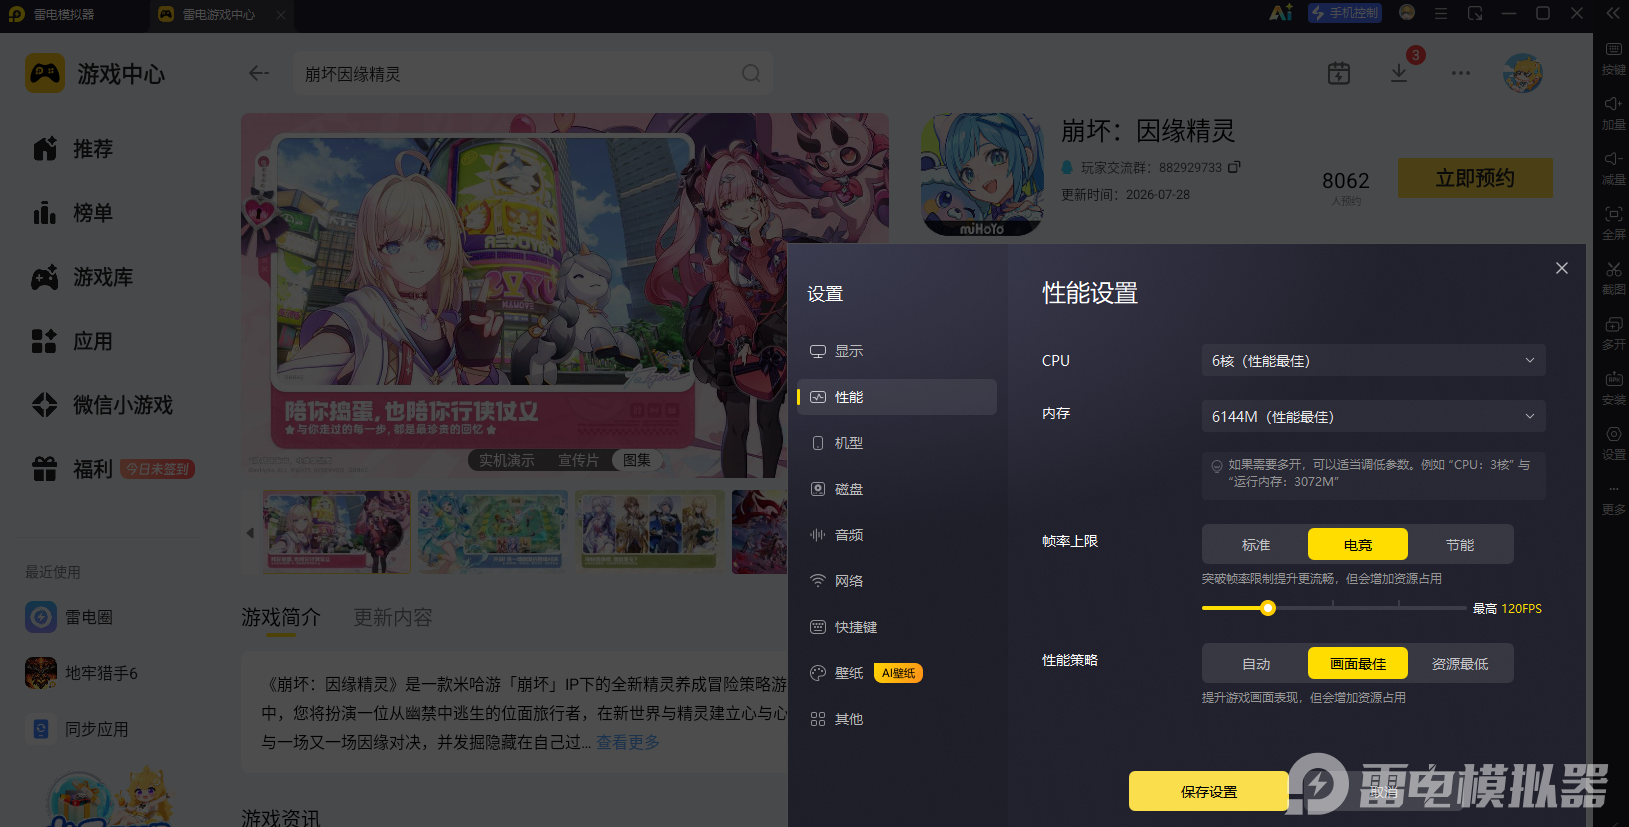Show 更多 tools in right sidebar
Screen dimensions: 1629x827
1613,497
